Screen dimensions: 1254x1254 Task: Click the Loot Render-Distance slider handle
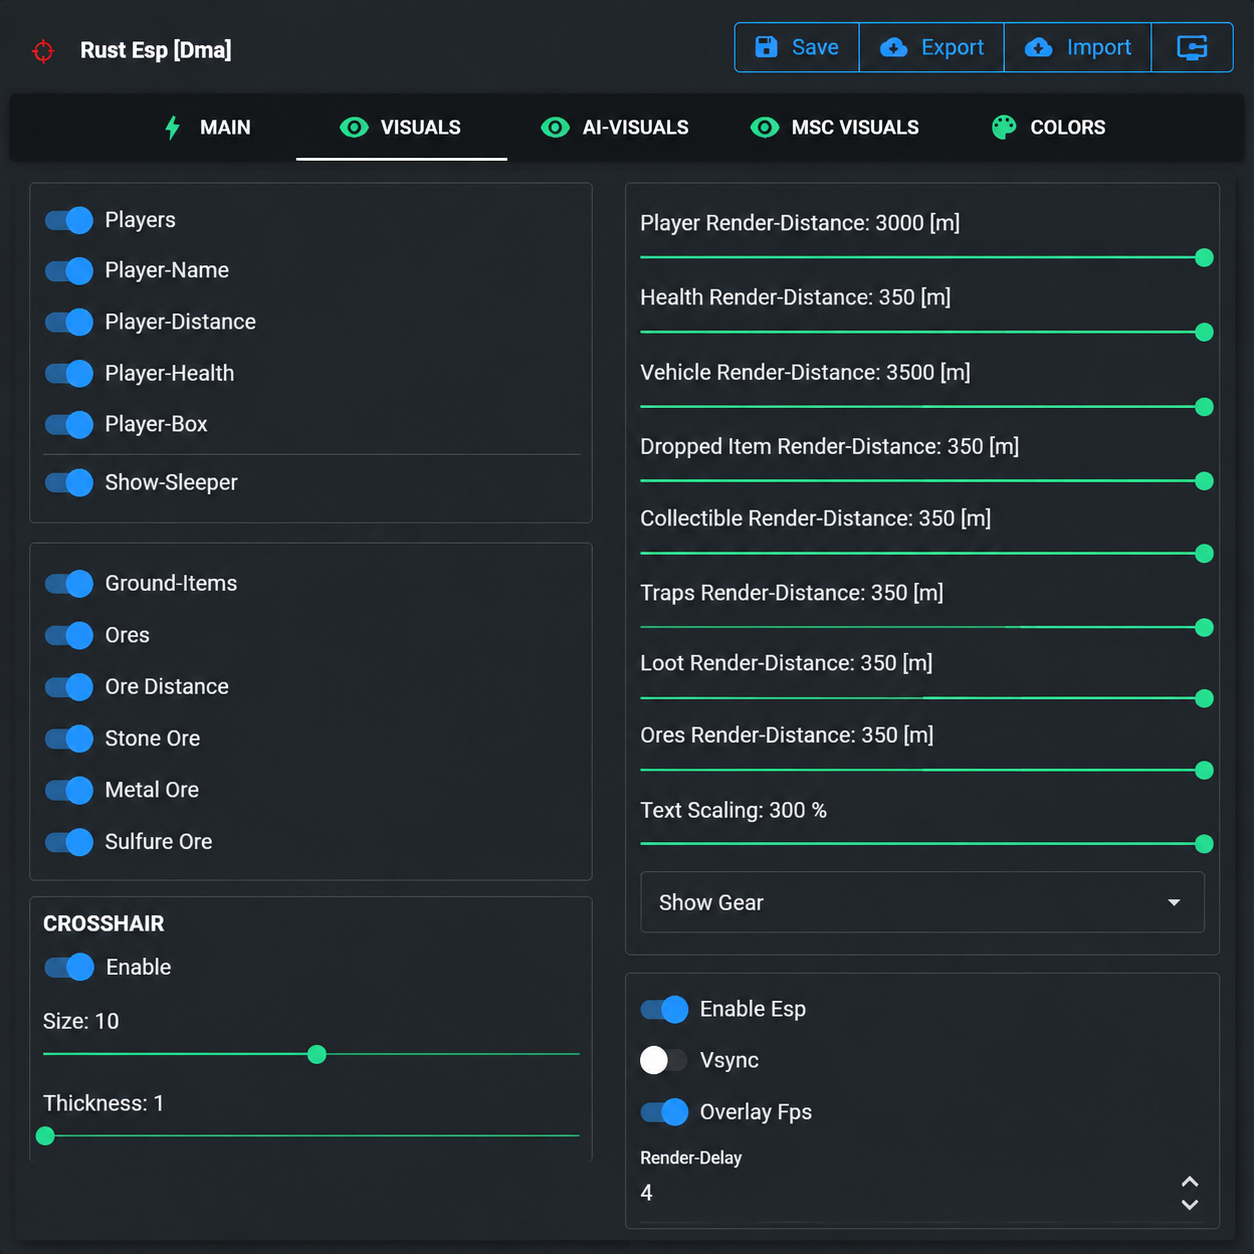pos(1204,698)
